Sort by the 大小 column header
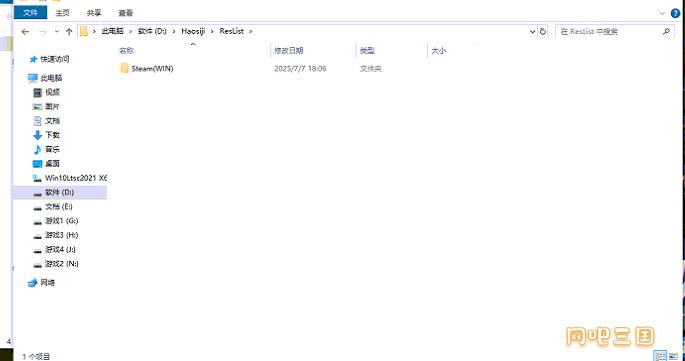Viewport: 685px width, 361px height. (x=438, y=51)
